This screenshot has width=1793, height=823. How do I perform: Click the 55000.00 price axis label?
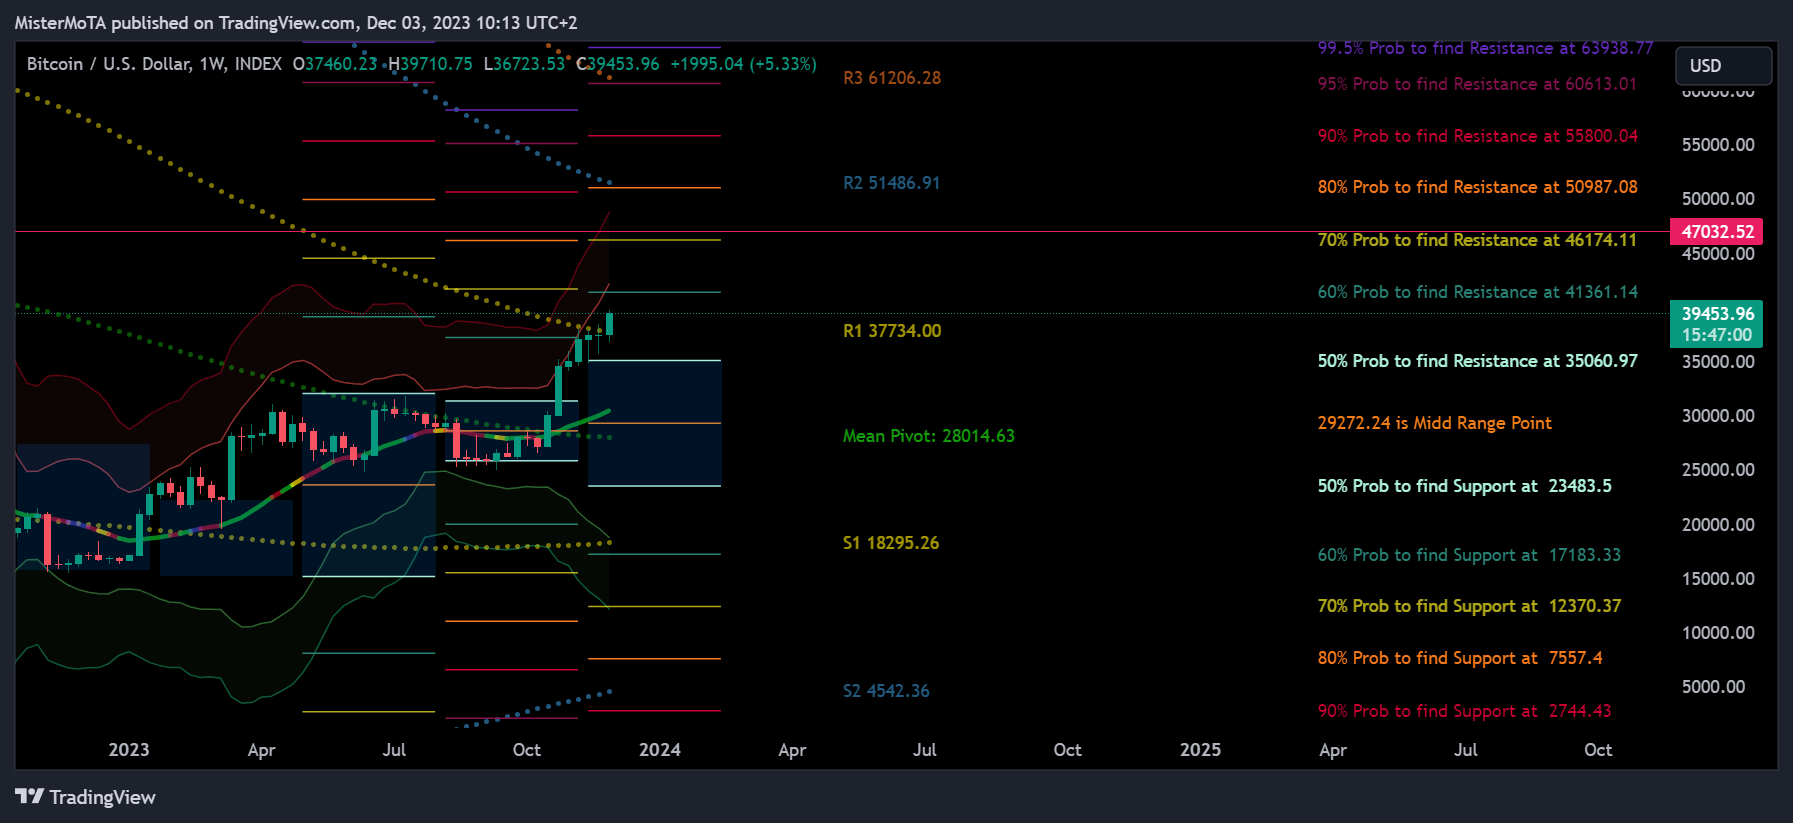(1718, 145)
